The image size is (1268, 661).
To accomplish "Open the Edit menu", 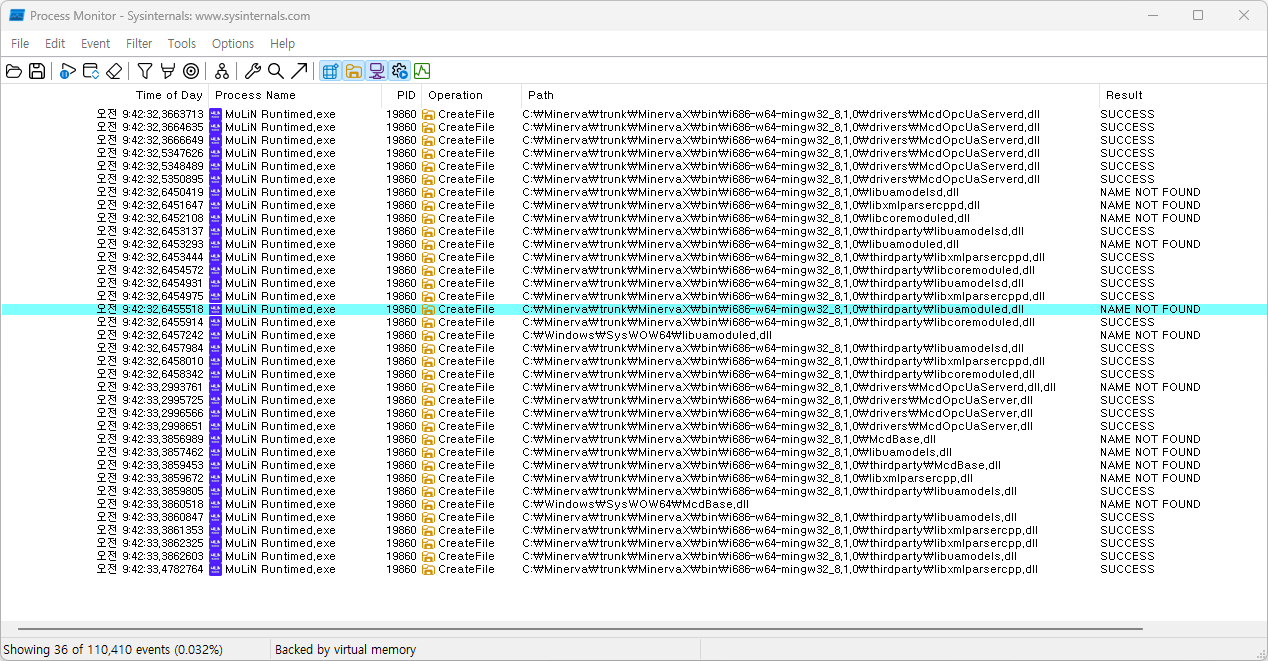I will point(55,44).
